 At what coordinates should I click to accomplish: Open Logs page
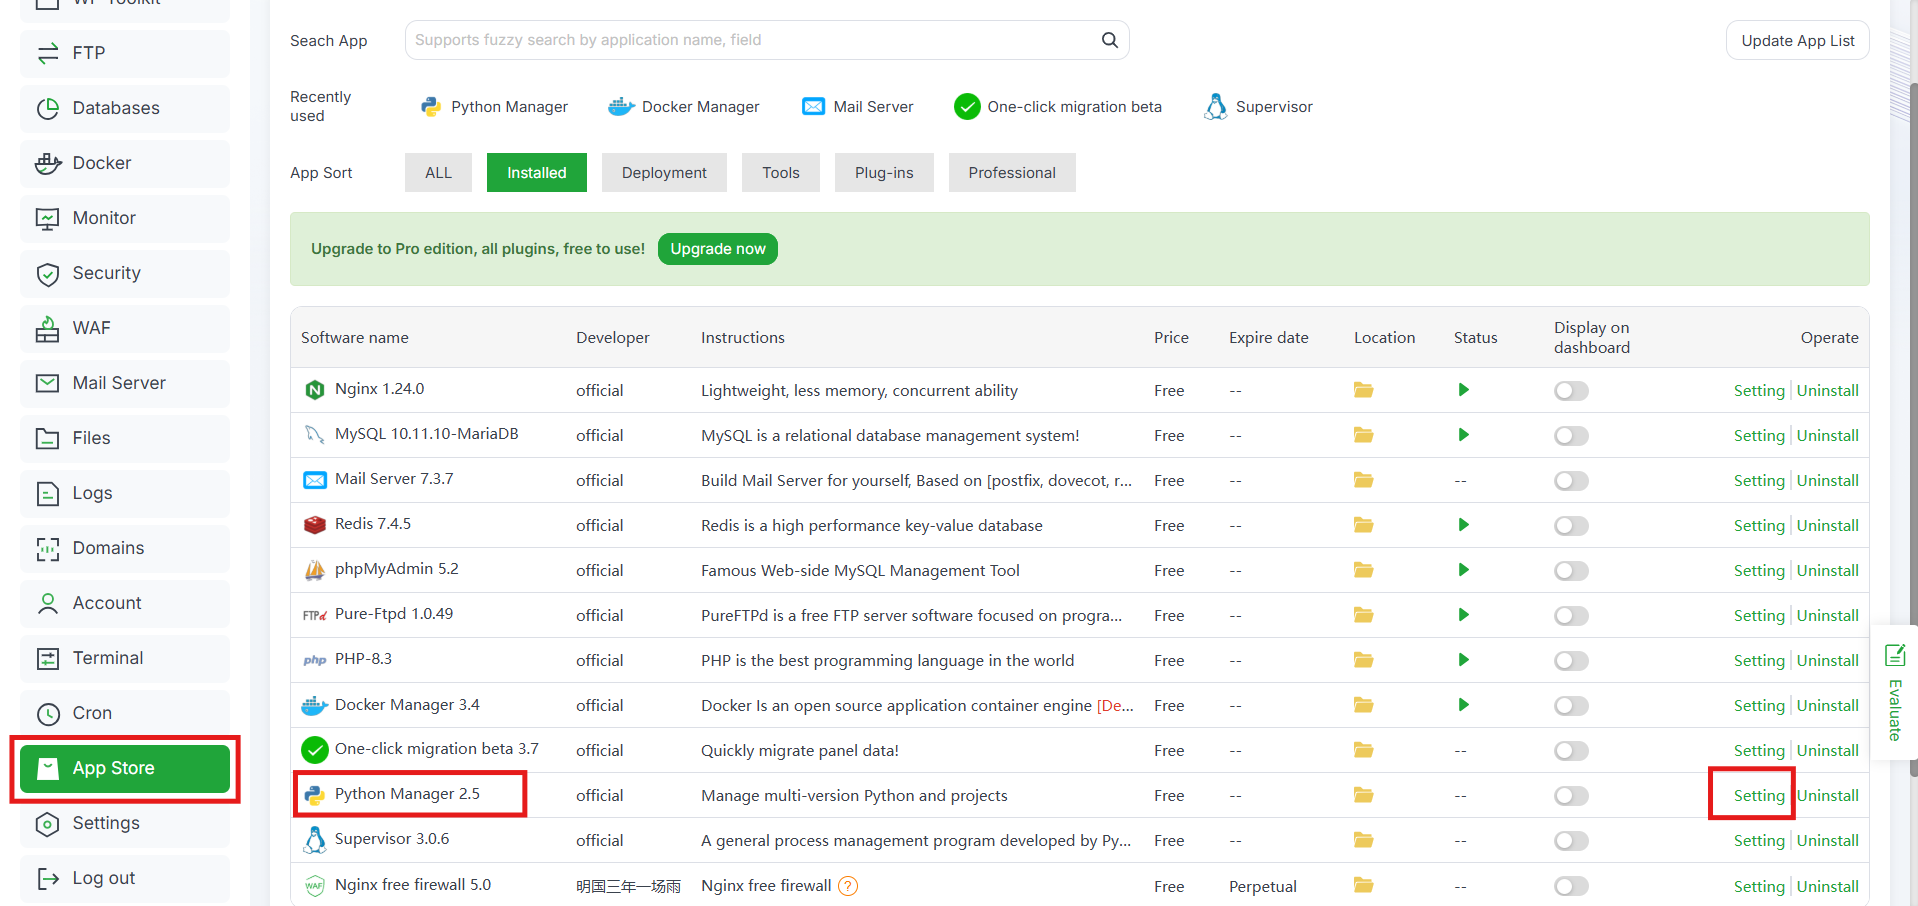click(x=125, y=493)
